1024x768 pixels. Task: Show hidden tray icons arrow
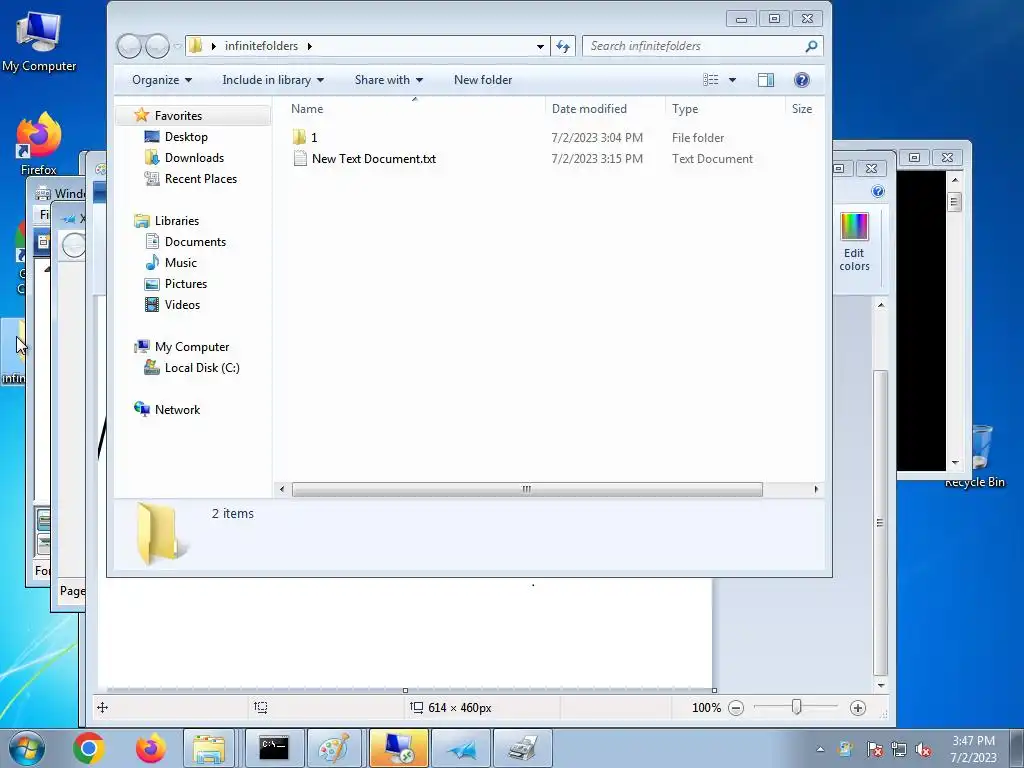[x=820, y=749]
